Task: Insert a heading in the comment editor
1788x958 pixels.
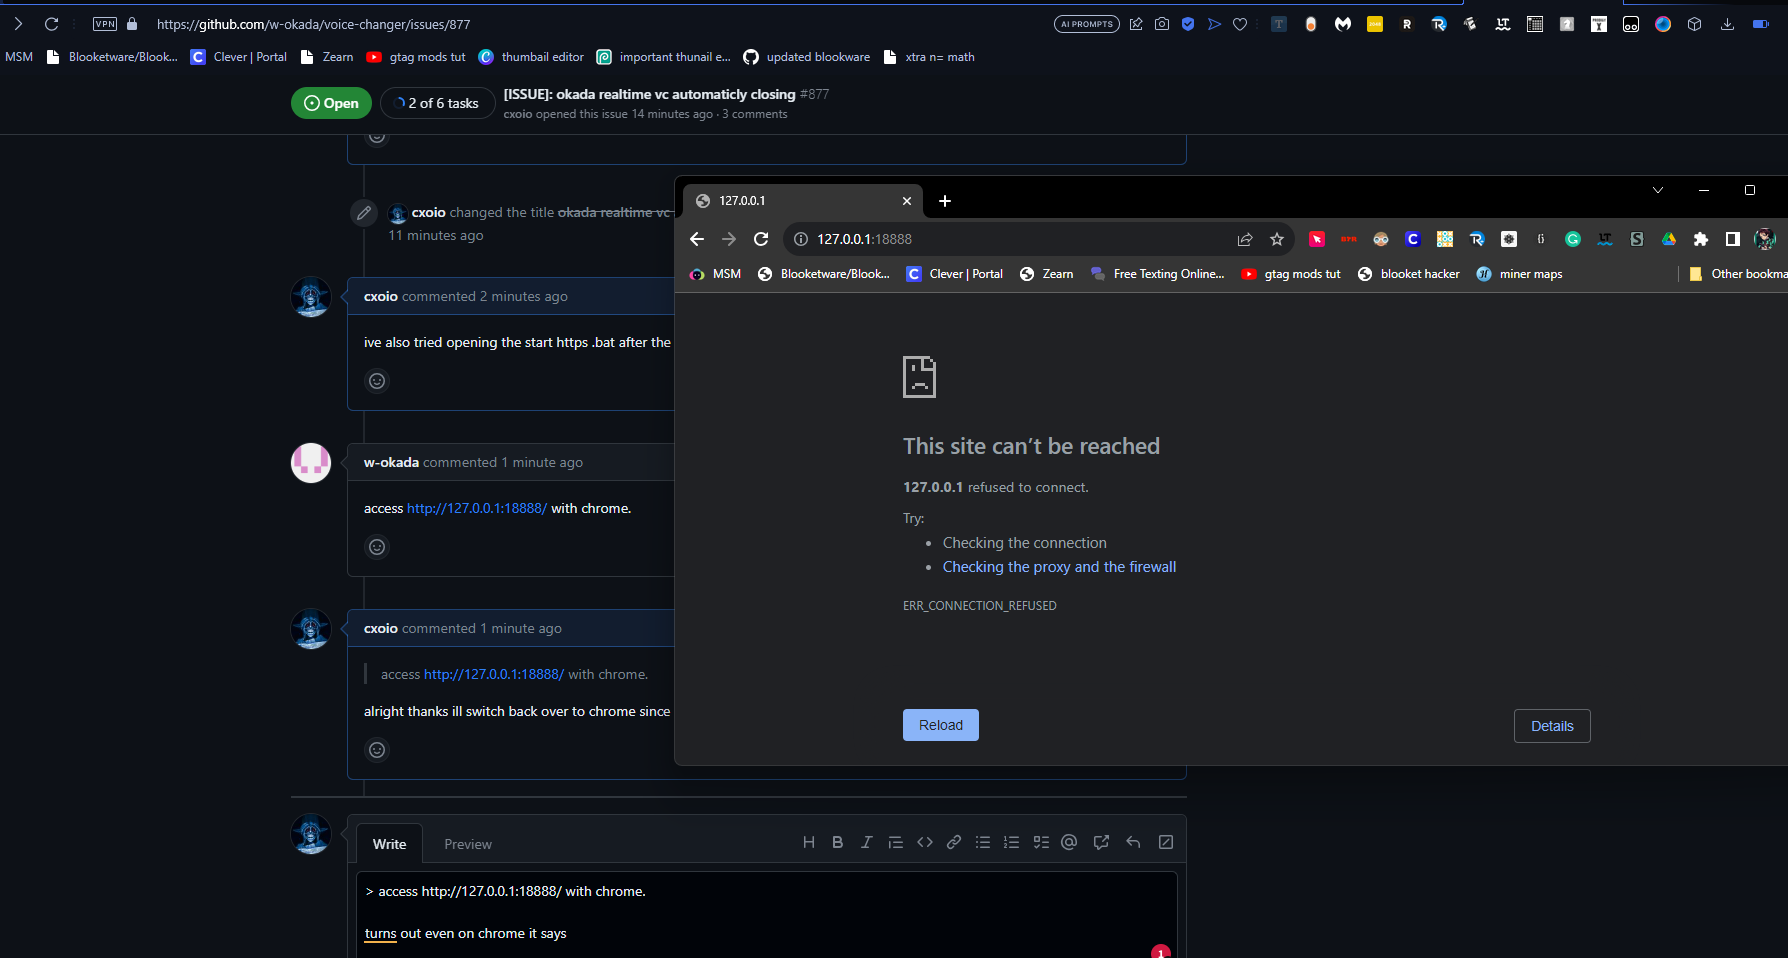Action: (x=809, y=842)
